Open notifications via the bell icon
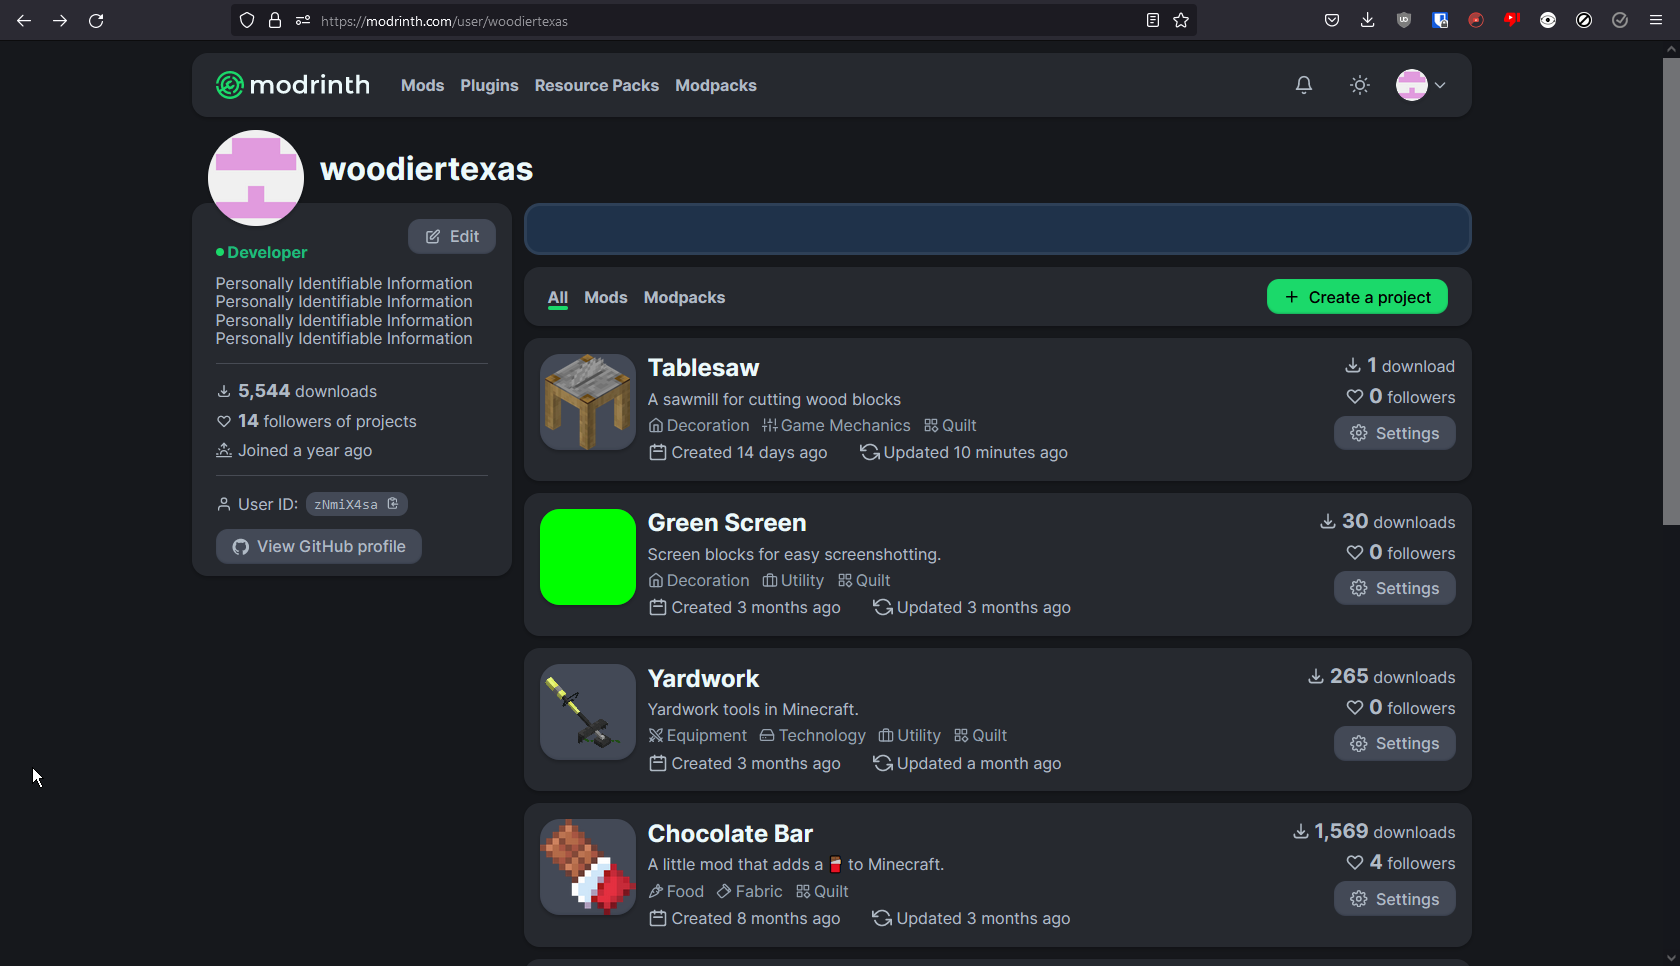 1303,85
